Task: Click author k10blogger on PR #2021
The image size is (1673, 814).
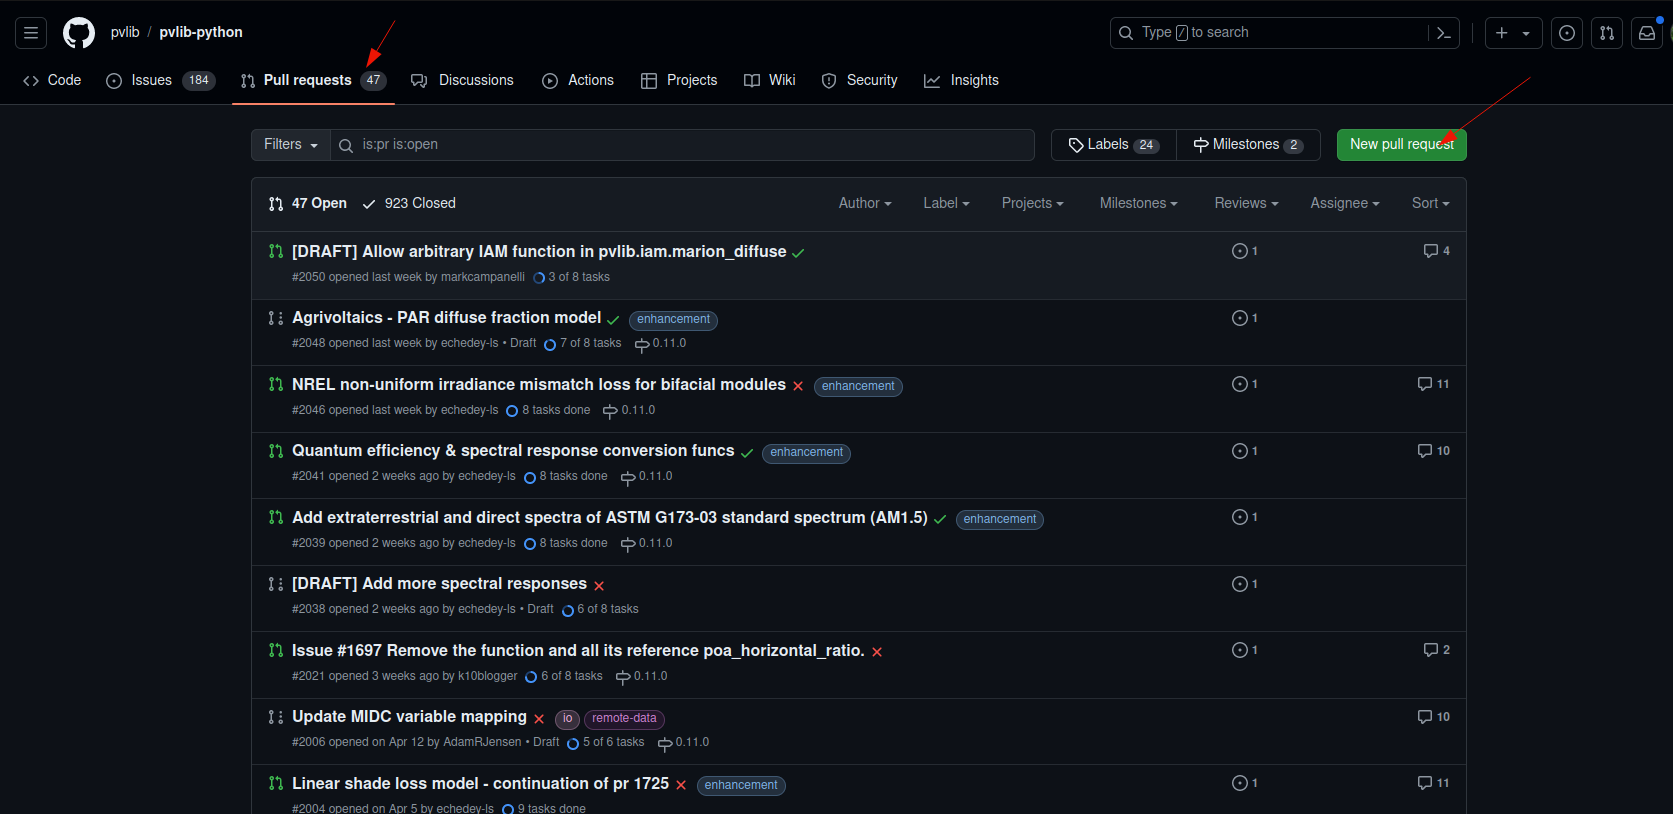Action: 488,676
